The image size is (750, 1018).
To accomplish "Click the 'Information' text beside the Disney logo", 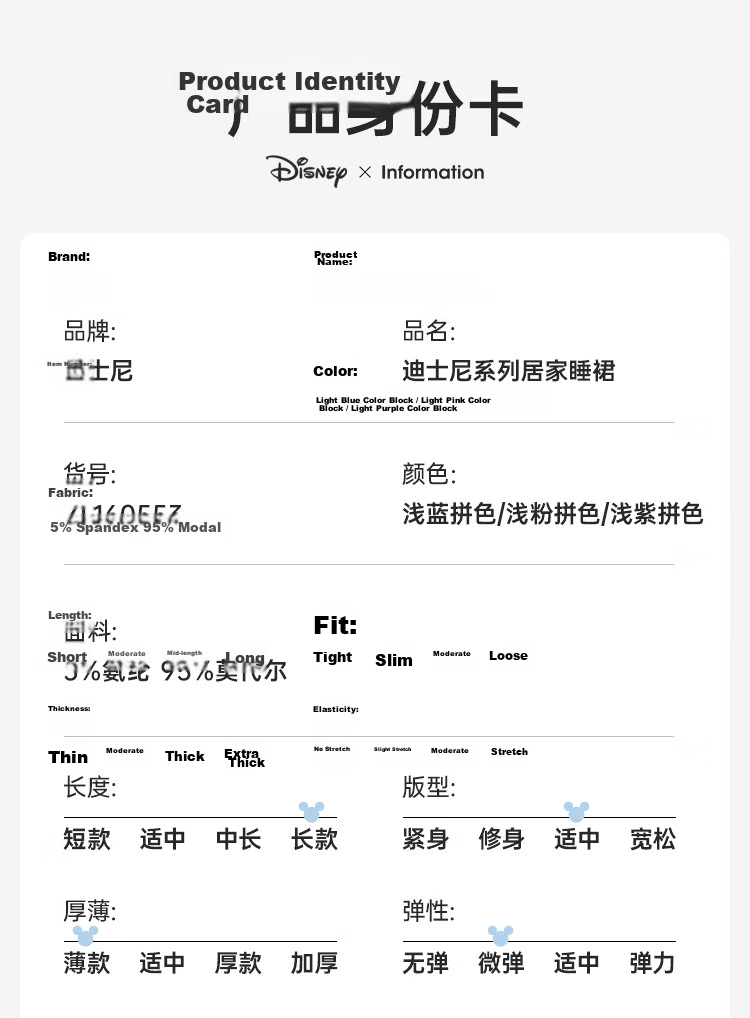I will click(432, 172).
